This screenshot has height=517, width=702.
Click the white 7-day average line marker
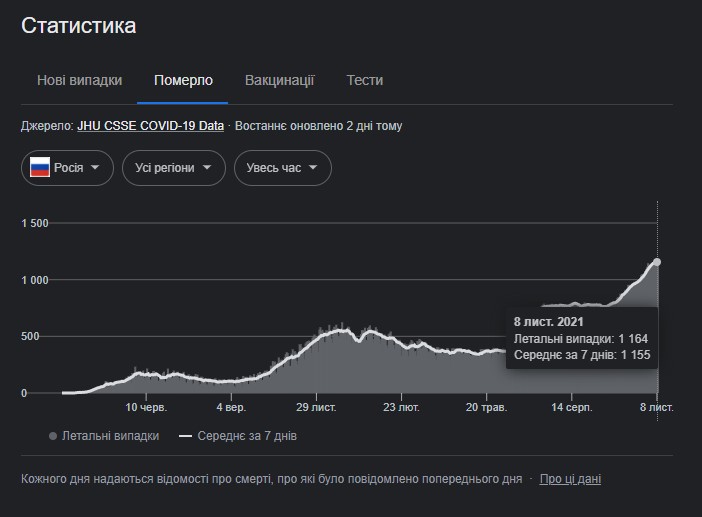point(185,436)
